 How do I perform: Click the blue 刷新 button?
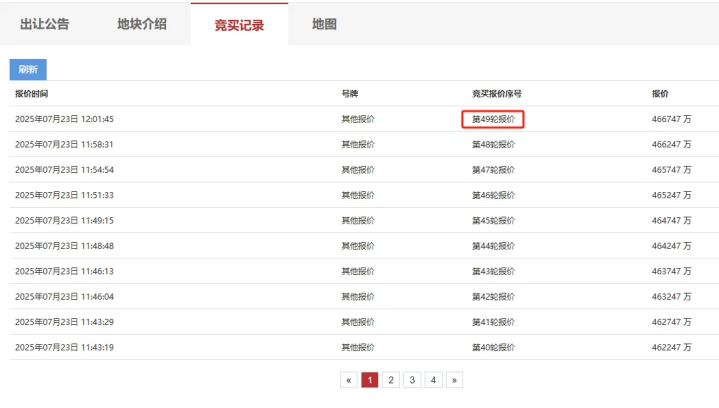[28, 69]
